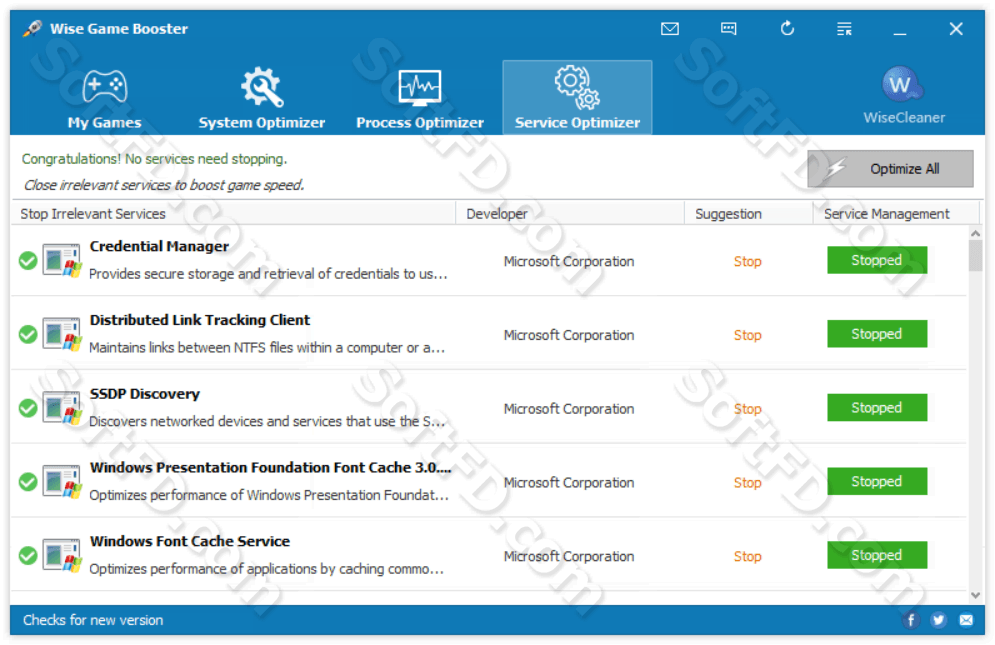Click Stop suggestion for Credential Manager
Image resolution: width=995 pixels, height=645 pixels.
tap(748, 262)
